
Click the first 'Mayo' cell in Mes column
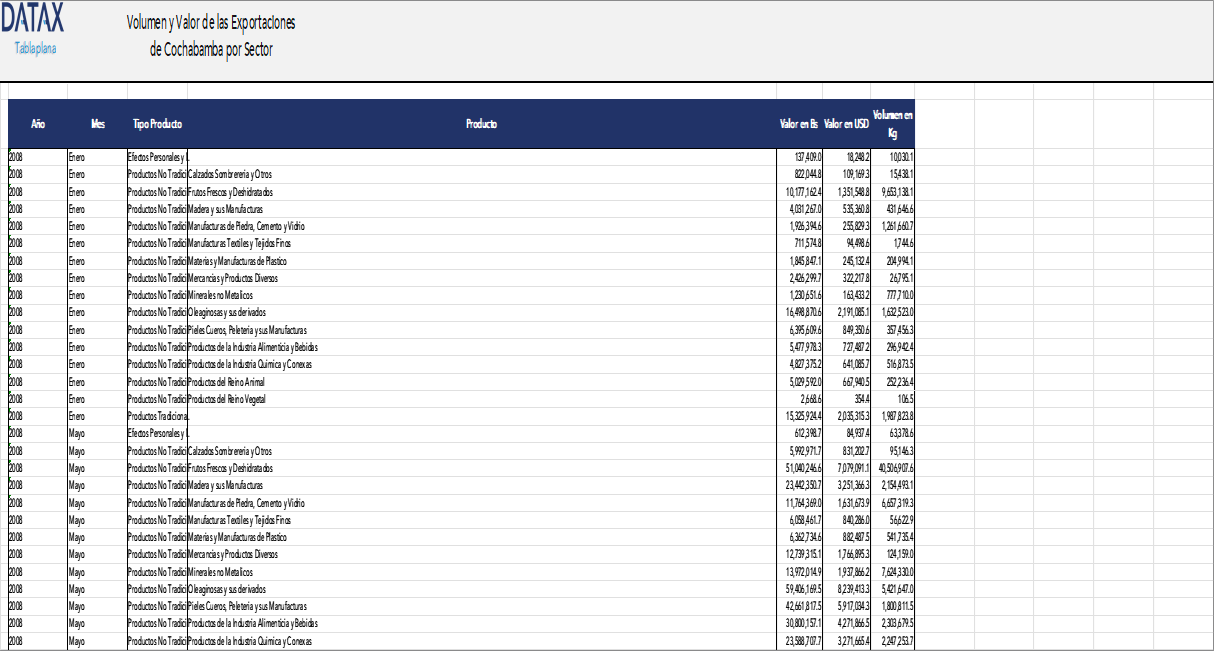click(96, 433)
